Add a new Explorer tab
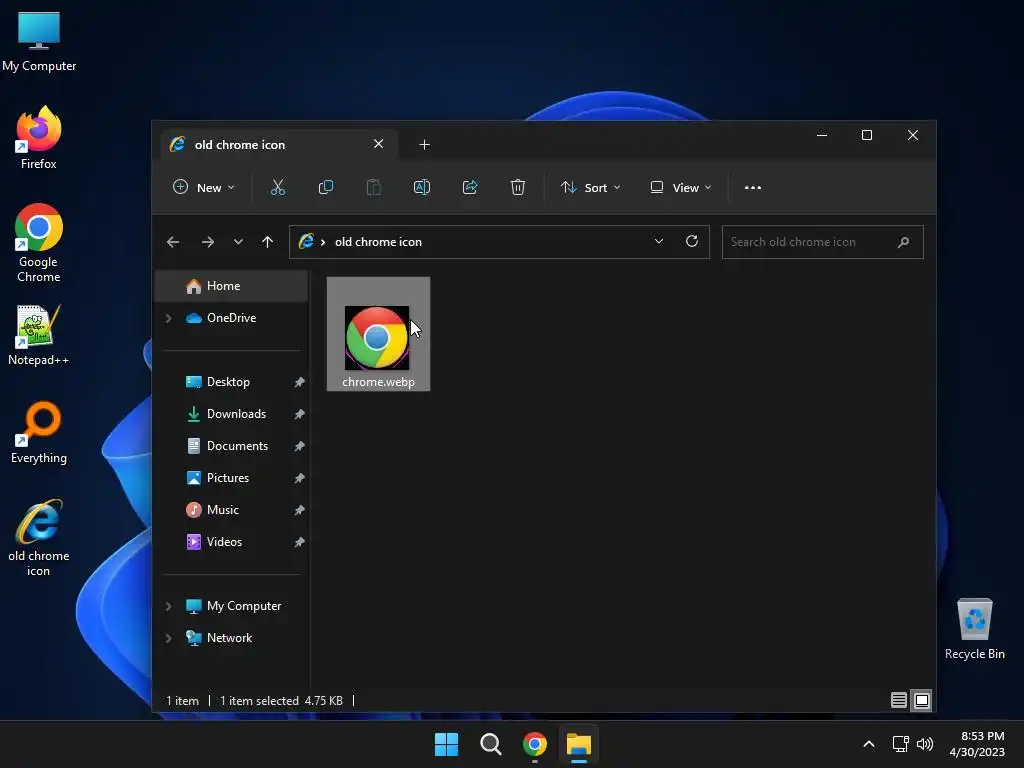This screenshot has width=1024, height=768. point(424,145)
